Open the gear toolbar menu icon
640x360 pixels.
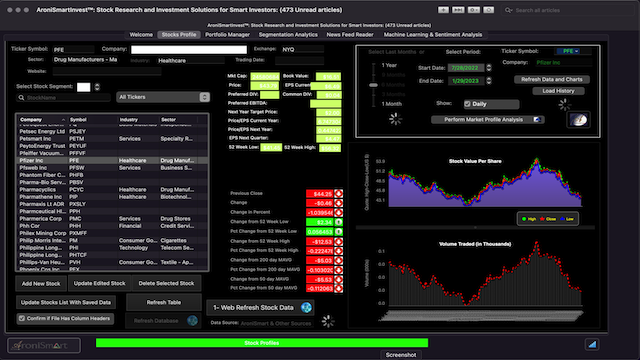(x=473, y=10)
